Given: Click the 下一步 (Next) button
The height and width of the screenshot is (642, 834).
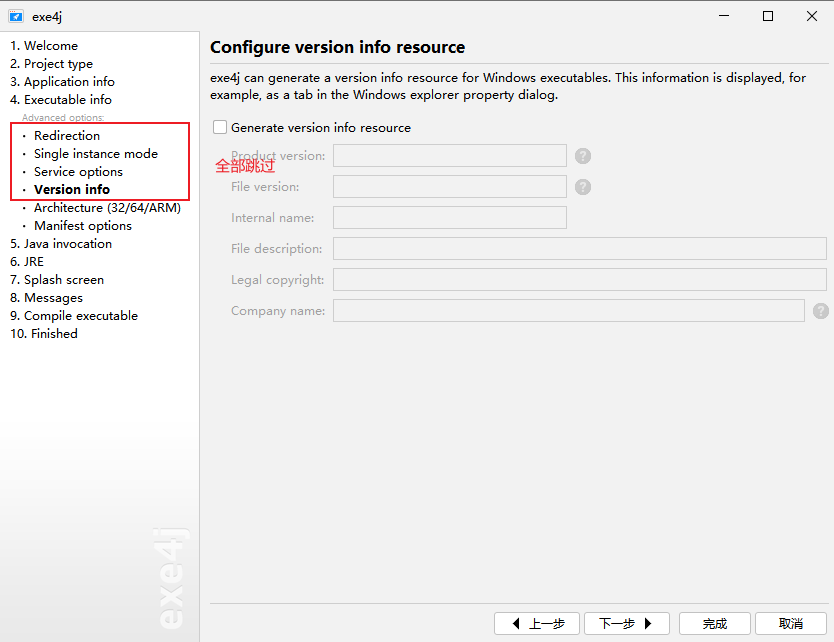Looking at the screenshot, I should tap(625, 623).
